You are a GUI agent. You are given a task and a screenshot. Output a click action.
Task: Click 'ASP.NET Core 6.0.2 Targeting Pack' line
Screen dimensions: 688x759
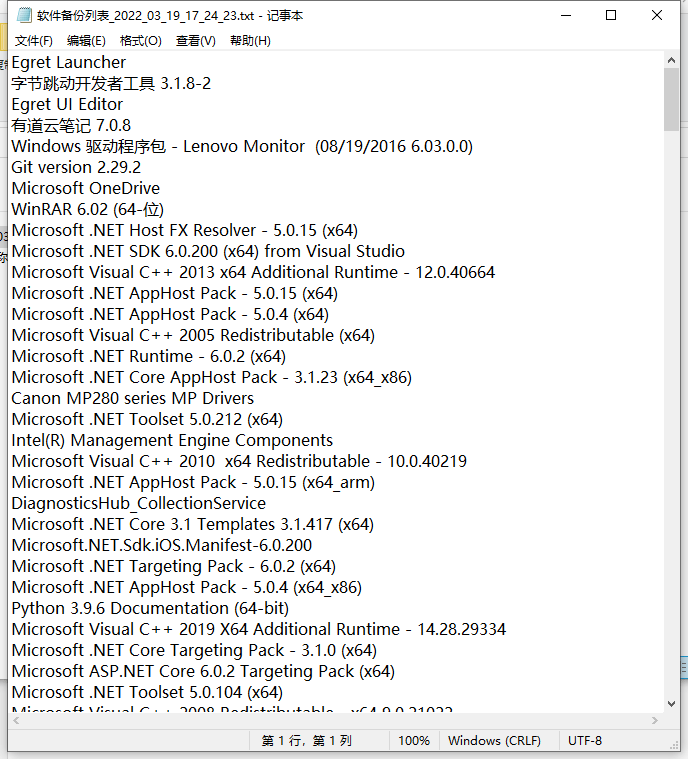click(x=203, y=671)
